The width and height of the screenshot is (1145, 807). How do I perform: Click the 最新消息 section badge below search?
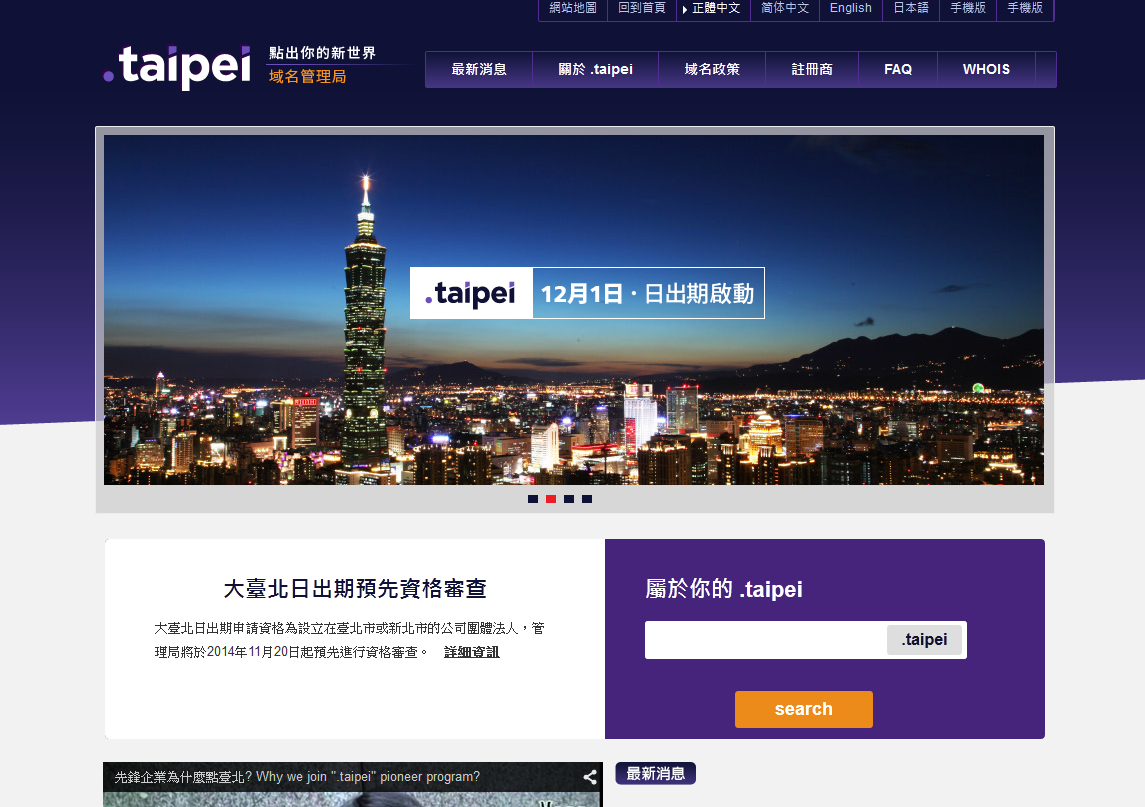(655, 773)
